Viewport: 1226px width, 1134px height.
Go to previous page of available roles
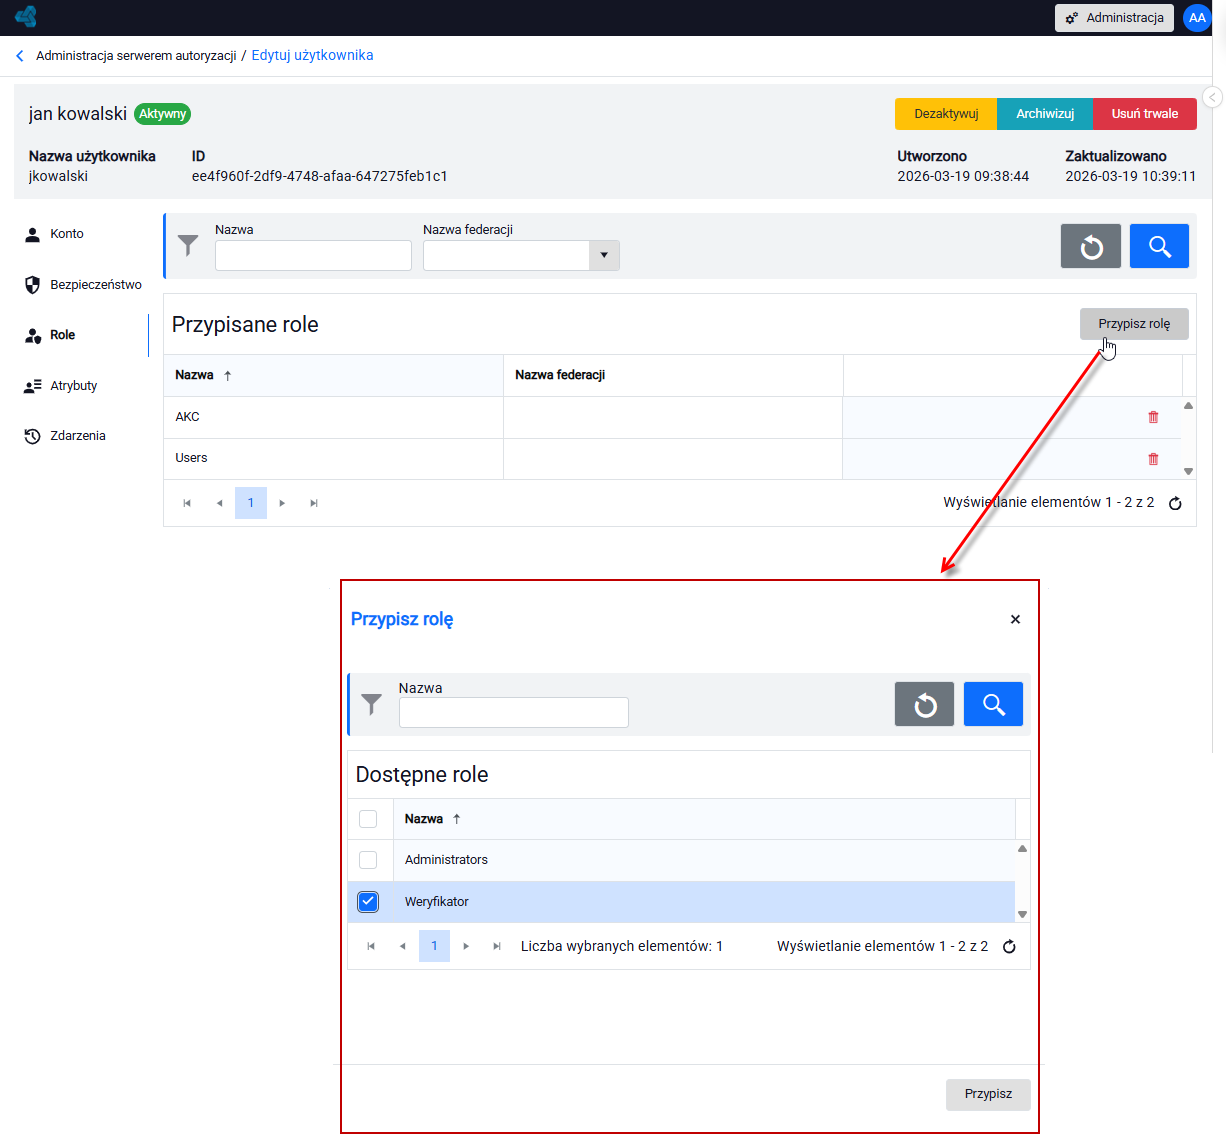point(402,946)
